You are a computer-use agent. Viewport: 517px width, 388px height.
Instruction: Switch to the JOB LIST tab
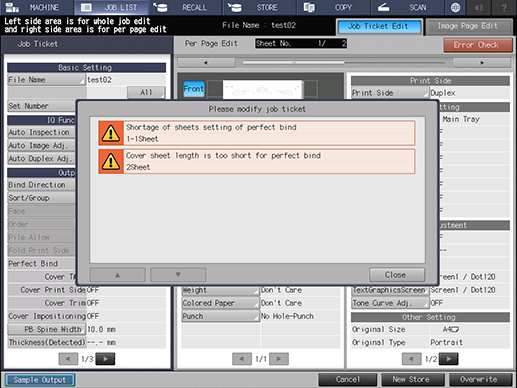pos(111,7)
